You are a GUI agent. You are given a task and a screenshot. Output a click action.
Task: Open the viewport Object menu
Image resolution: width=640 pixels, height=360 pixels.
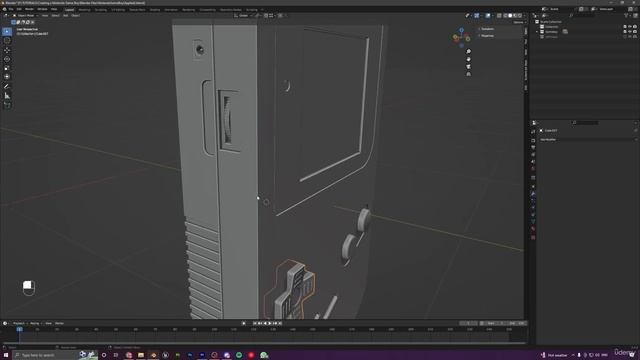click(76, 16)
